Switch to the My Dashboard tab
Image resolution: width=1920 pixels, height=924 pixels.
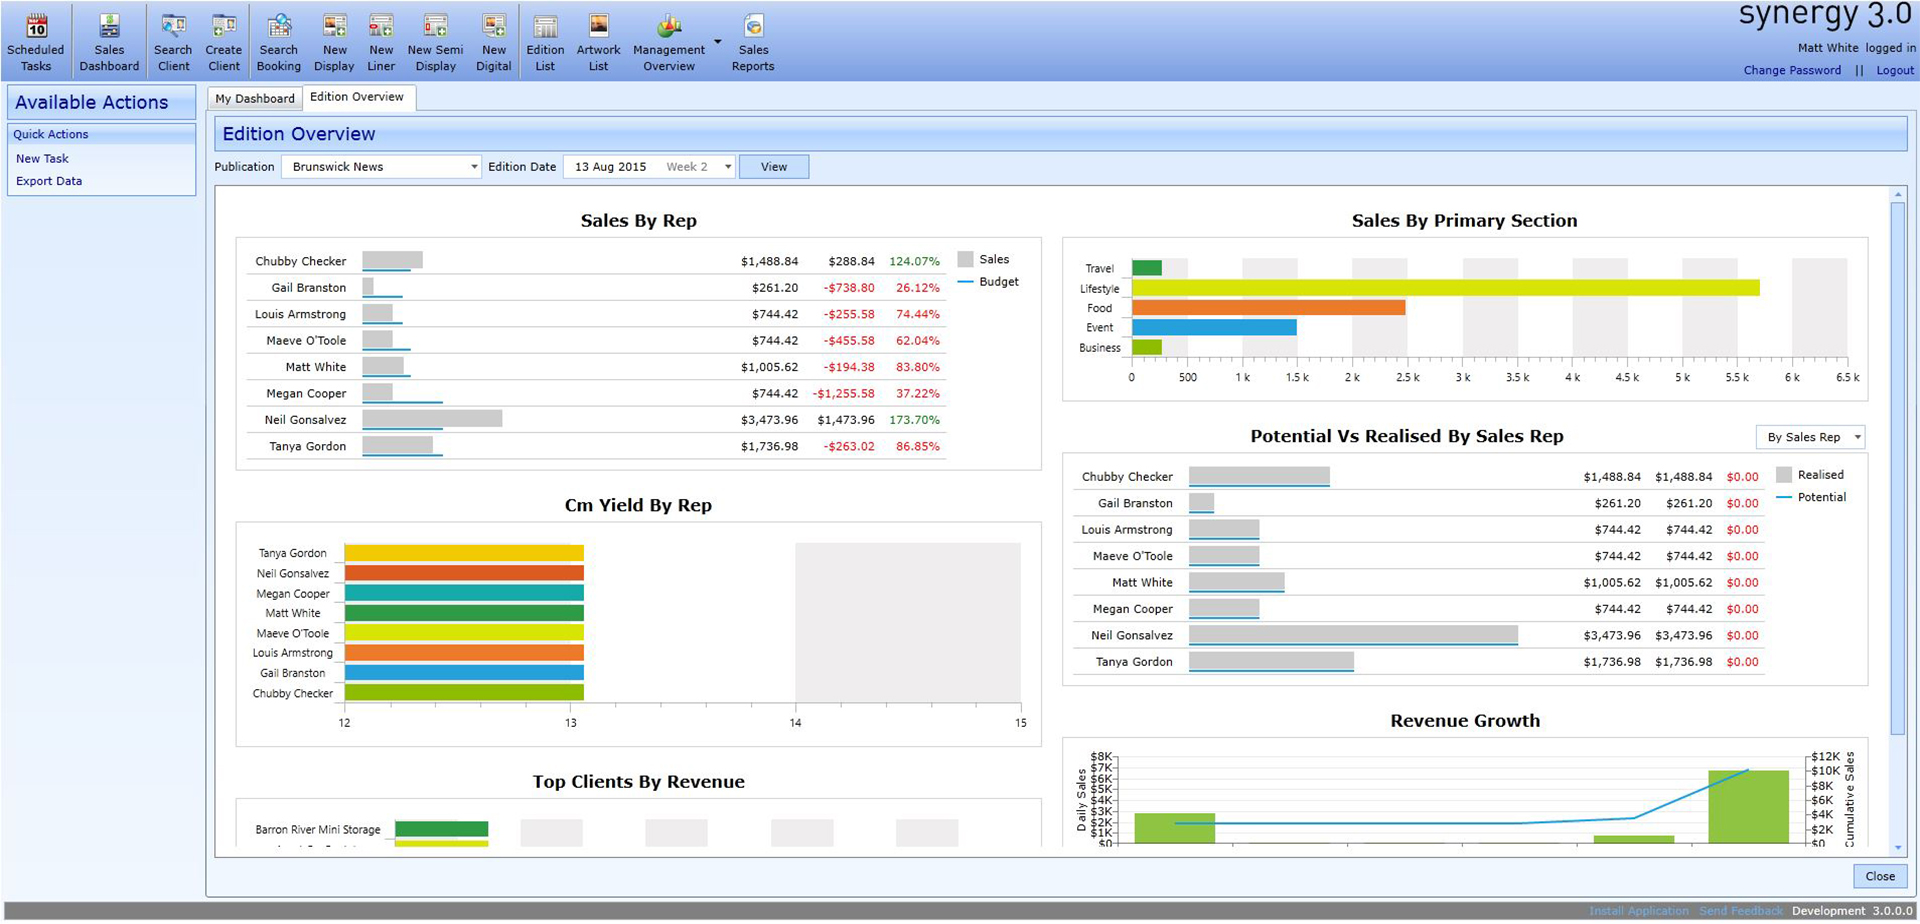click(x=255, y=98)
